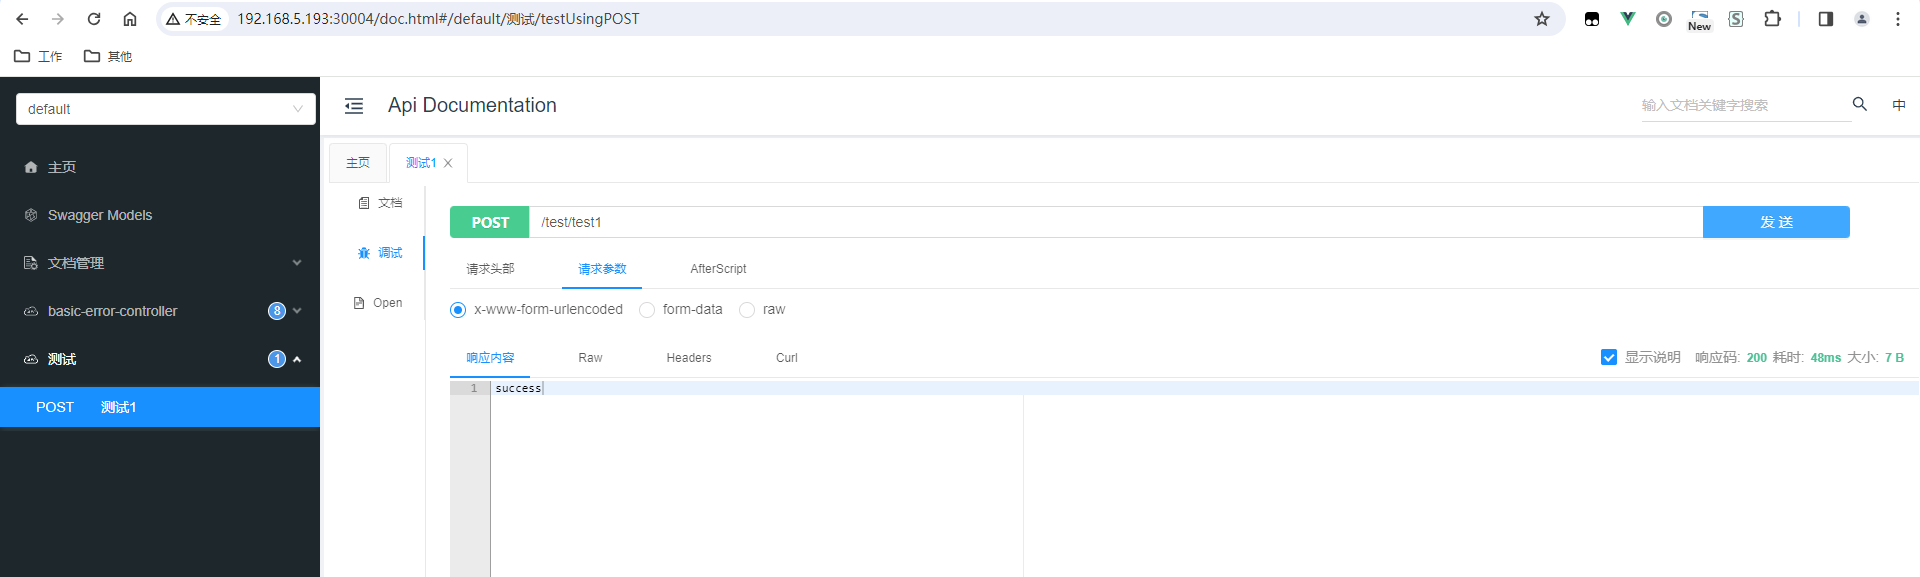
Task: Switch to AfterScript tab
Action: [718, 269]
